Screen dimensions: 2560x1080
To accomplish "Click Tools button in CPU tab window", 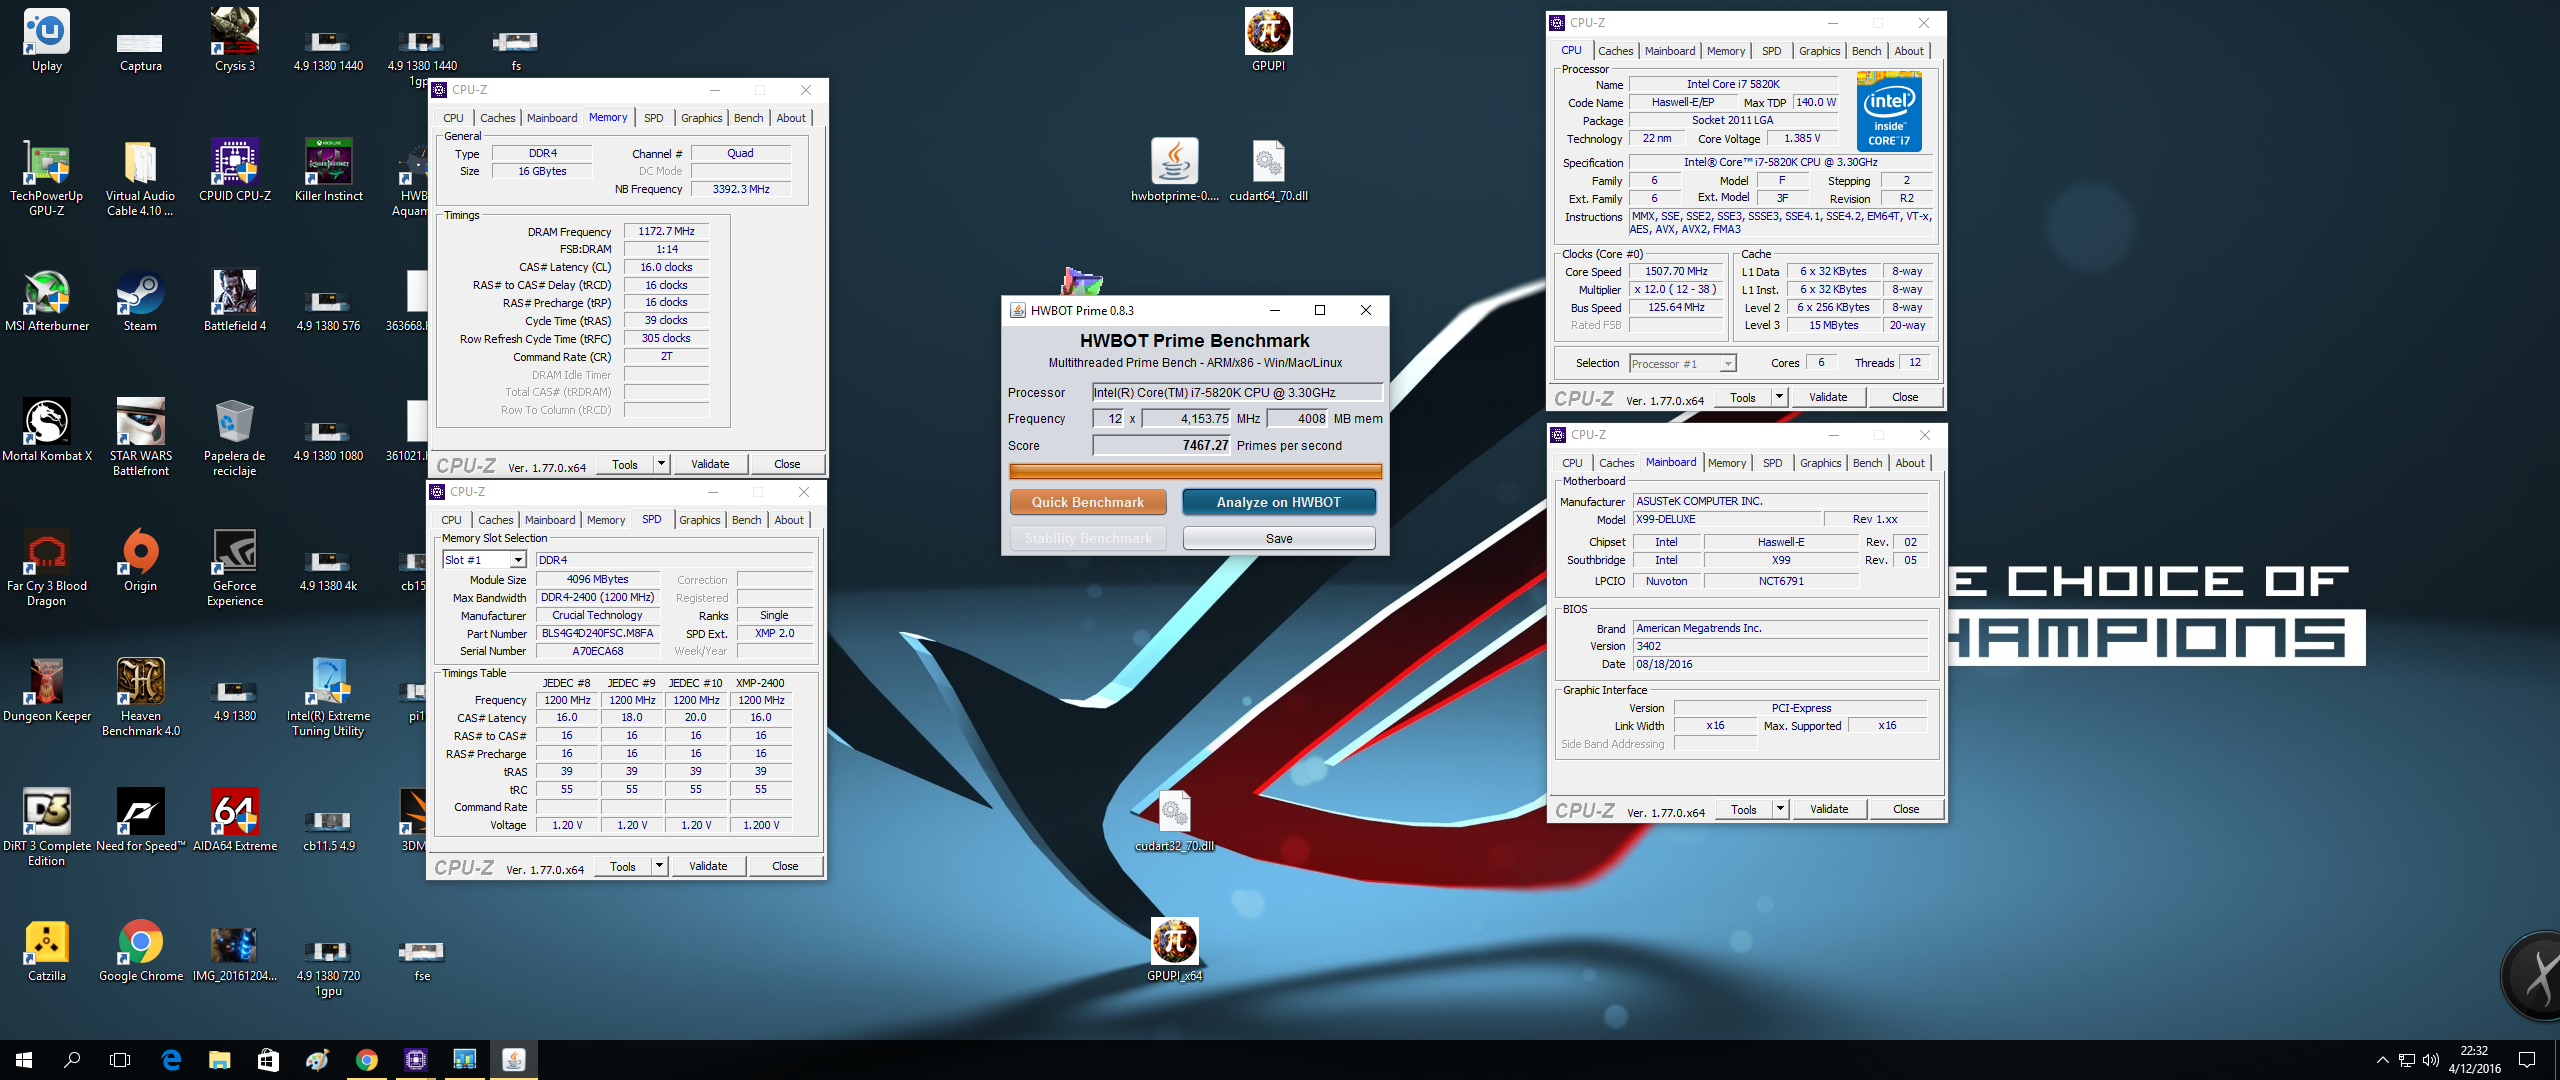I will click(1743, 397).
